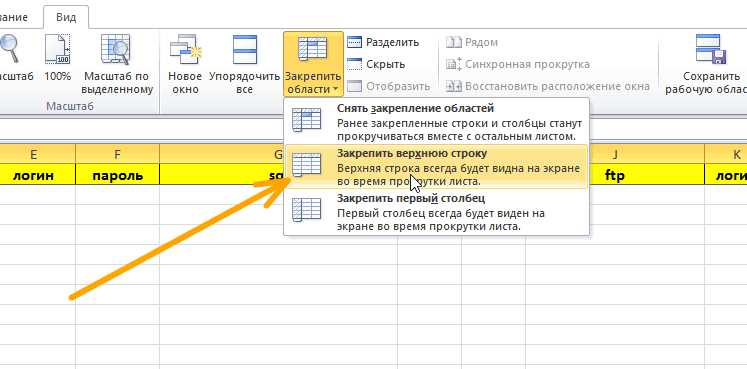This screenshot has height=369, width=747.
Task: Click the 'логин' cell in column E
Action: pyautogui.click(x=33, y=174)
